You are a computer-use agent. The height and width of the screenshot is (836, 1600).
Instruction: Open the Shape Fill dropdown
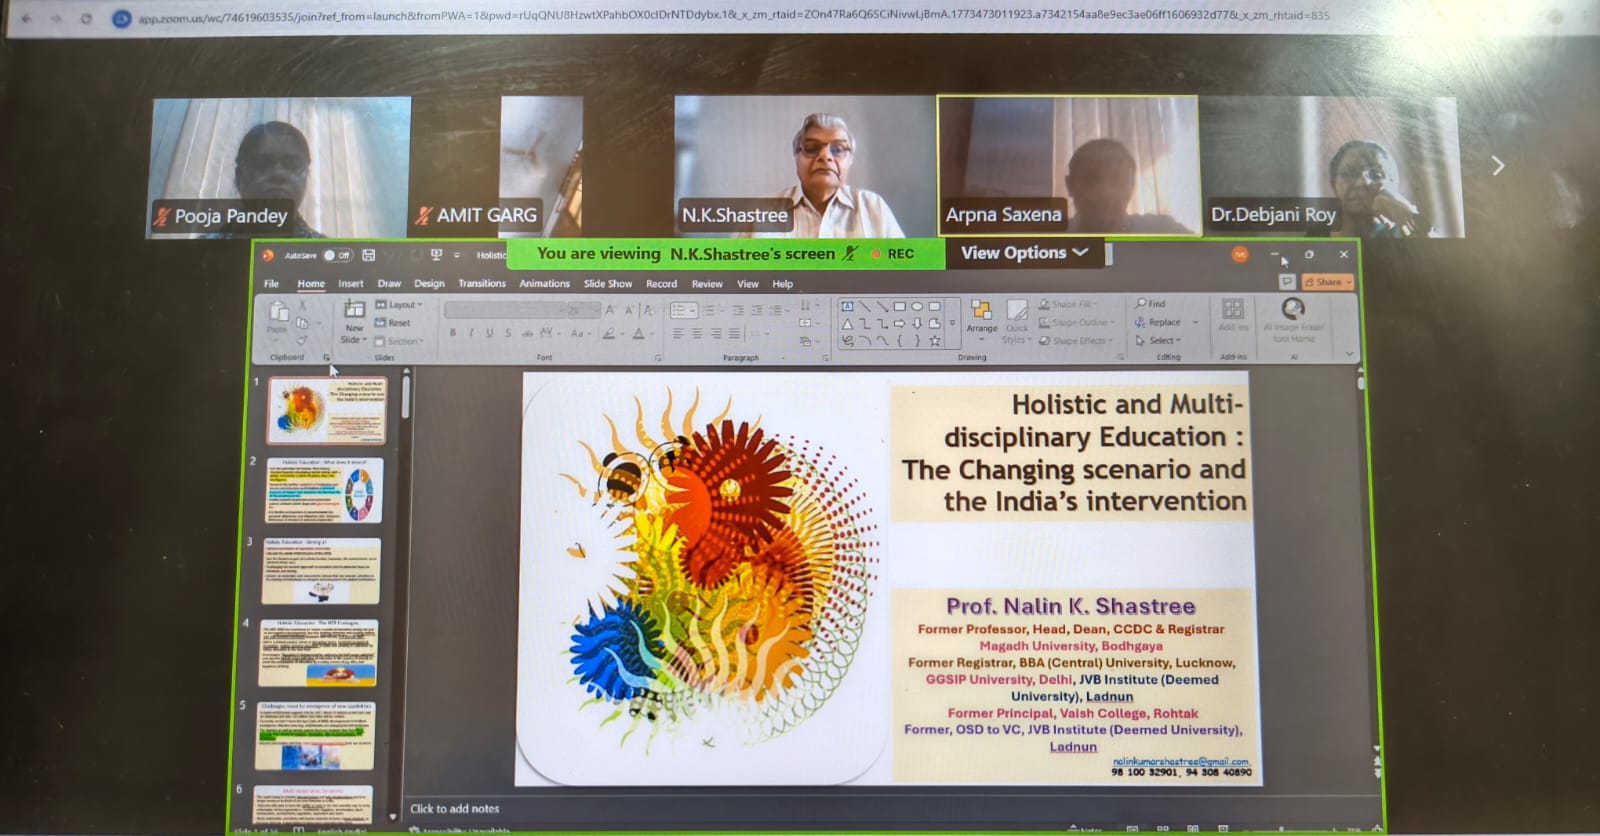(x=1068, y=304)
